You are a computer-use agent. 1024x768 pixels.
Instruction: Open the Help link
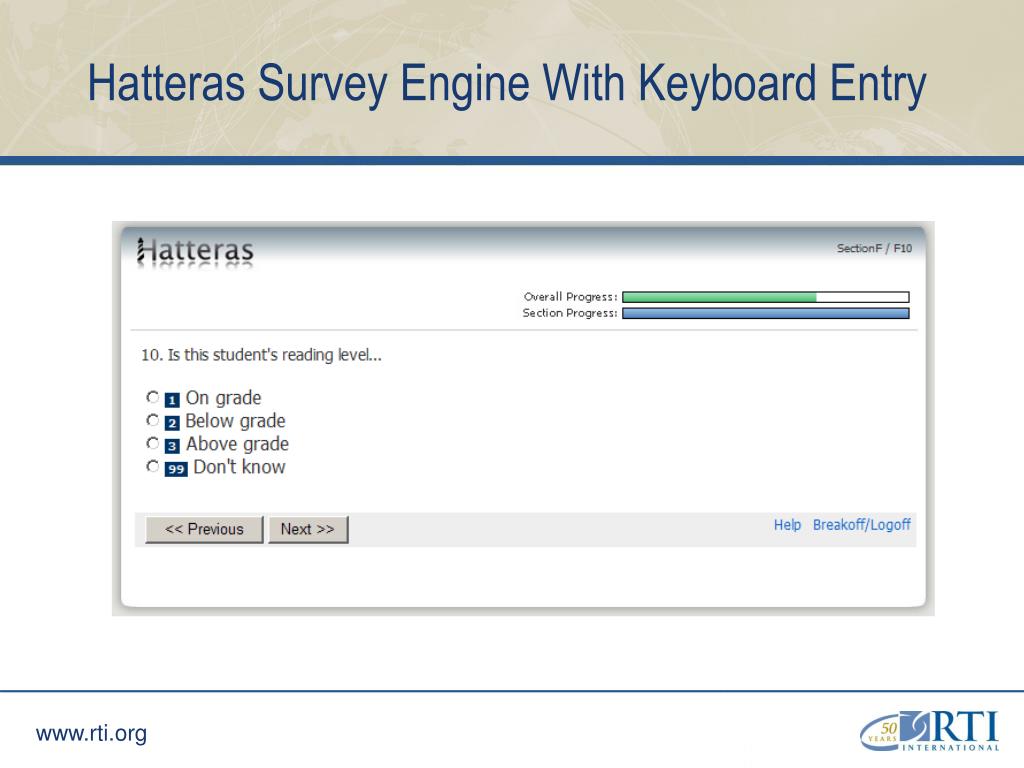coord(787,525)
